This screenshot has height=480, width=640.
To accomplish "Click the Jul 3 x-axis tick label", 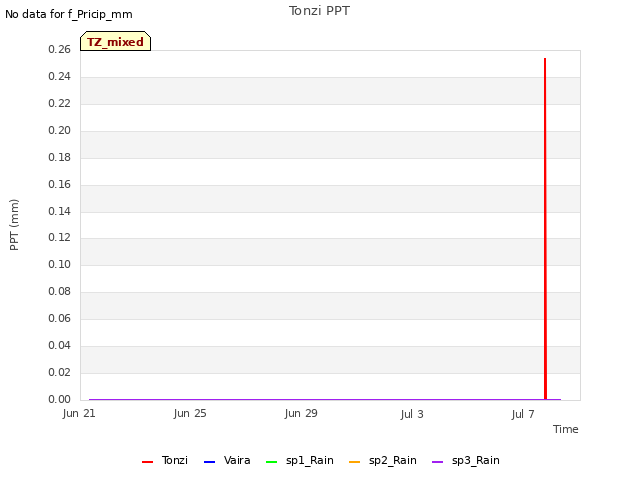I will pos(412,414).
